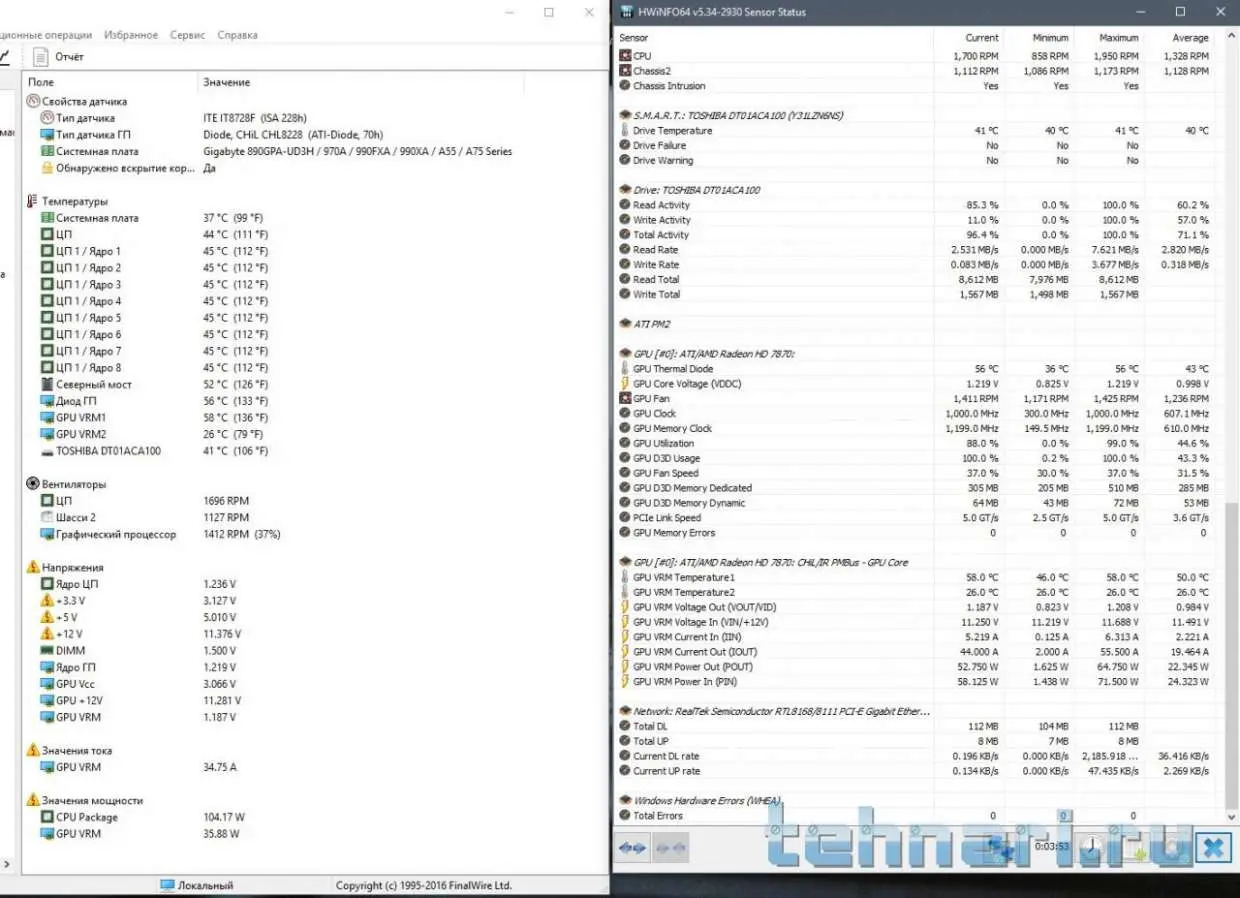Click the Значения мощности warning icon

[x=33, y=800]
